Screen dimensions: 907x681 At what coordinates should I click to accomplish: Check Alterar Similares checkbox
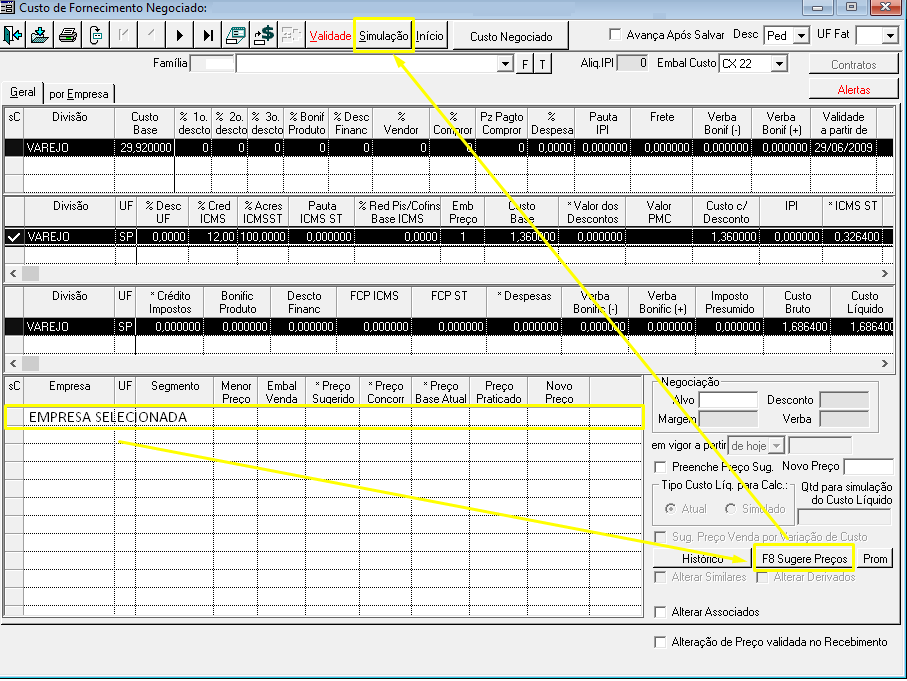[659, 577]
